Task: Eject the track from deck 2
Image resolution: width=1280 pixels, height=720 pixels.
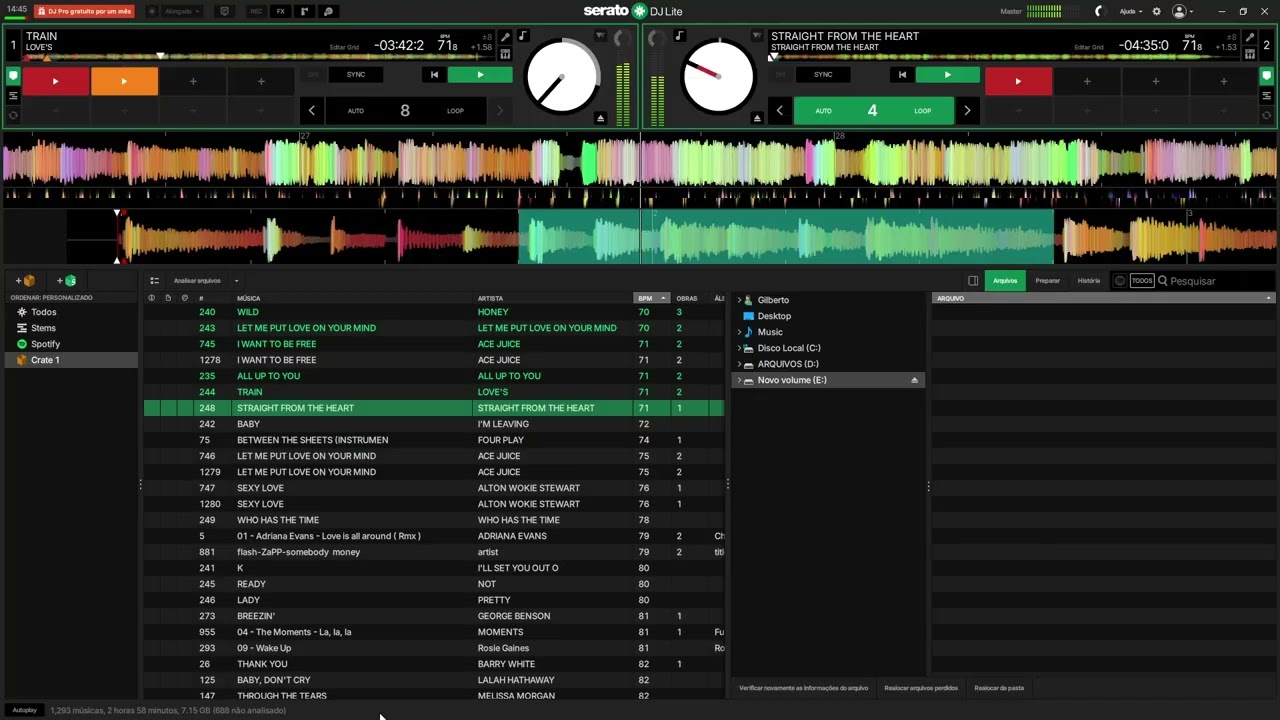Action: click(x=757, y=118)
